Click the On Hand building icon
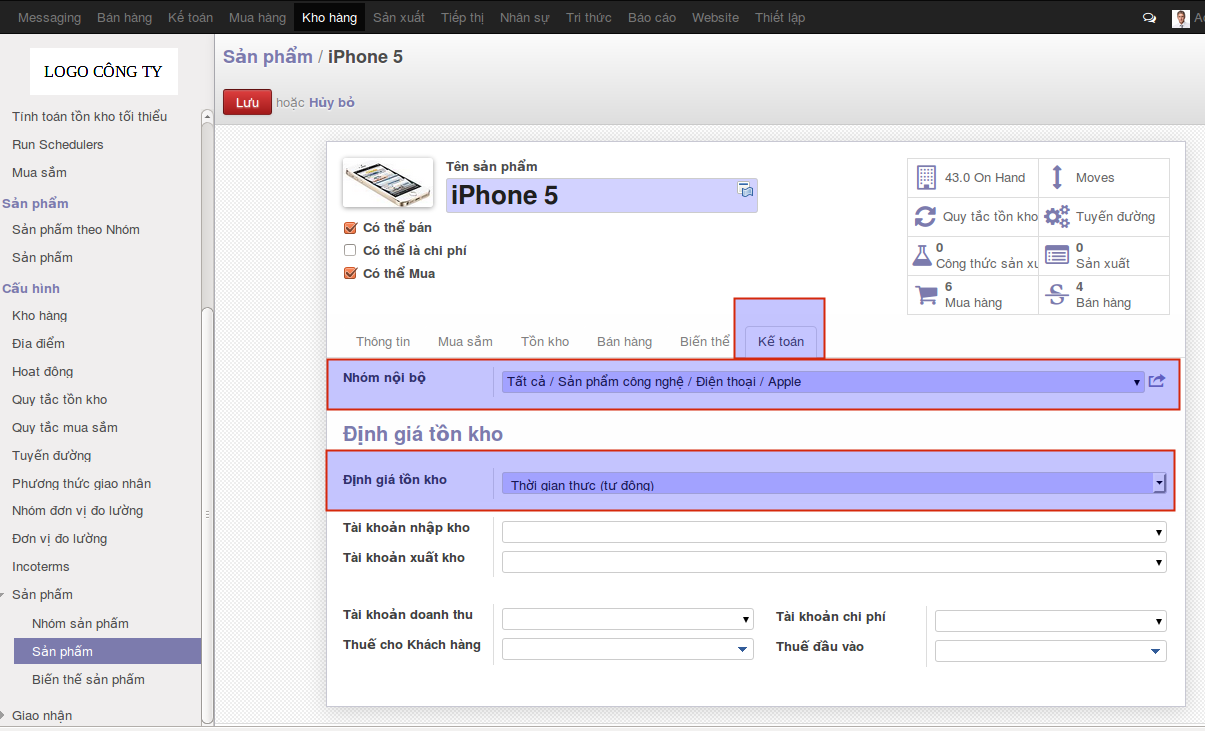This screenshot has height=731, width=1205. 926,177
